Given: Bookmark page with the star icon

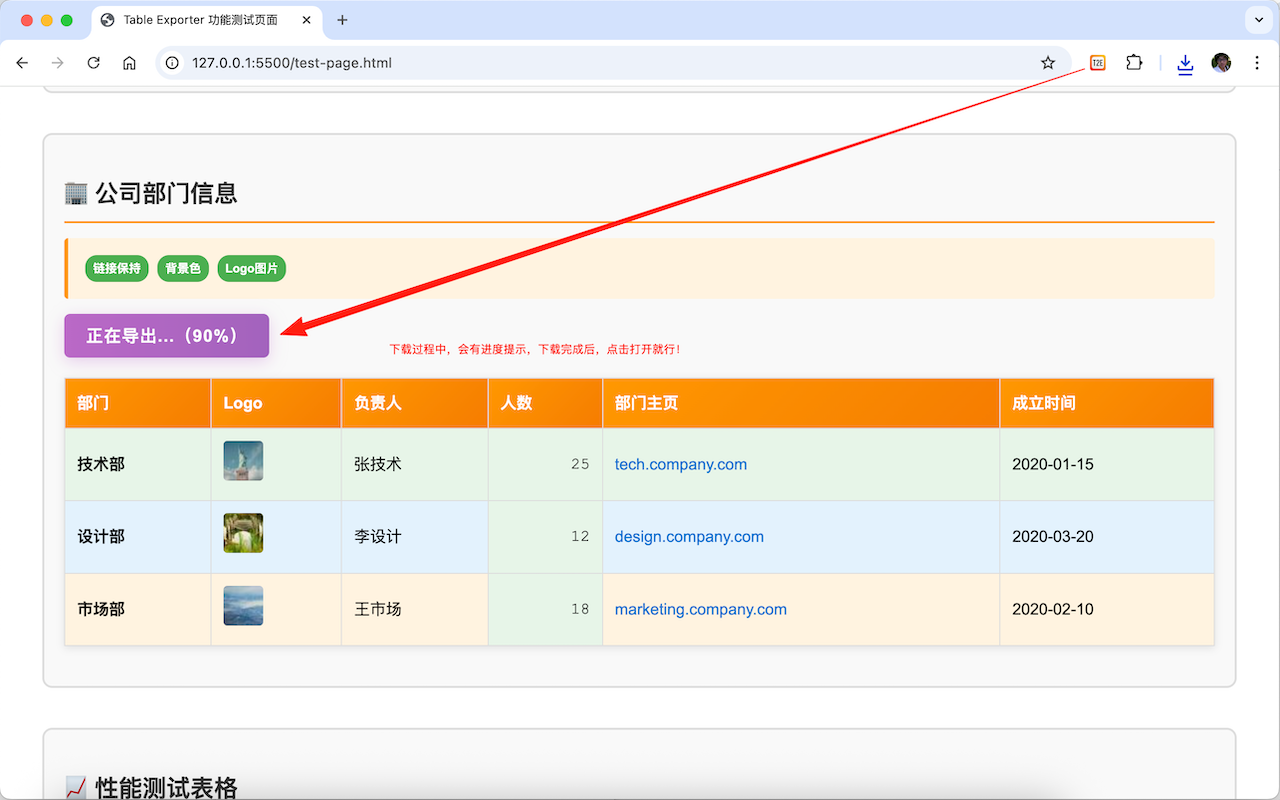Looking at the screenshot, I should (1048, 63).
